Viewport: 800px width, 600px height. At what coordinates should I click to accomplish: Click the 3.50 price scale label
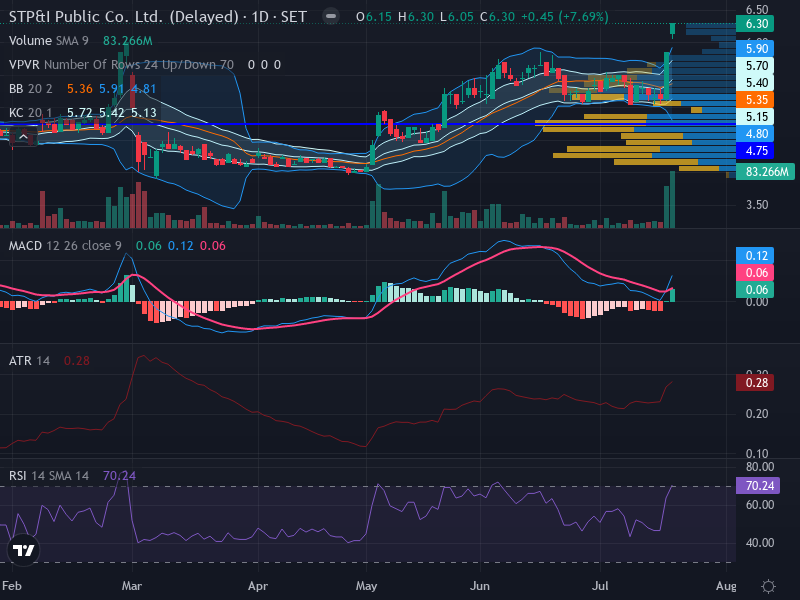click(x=757, y=205)
